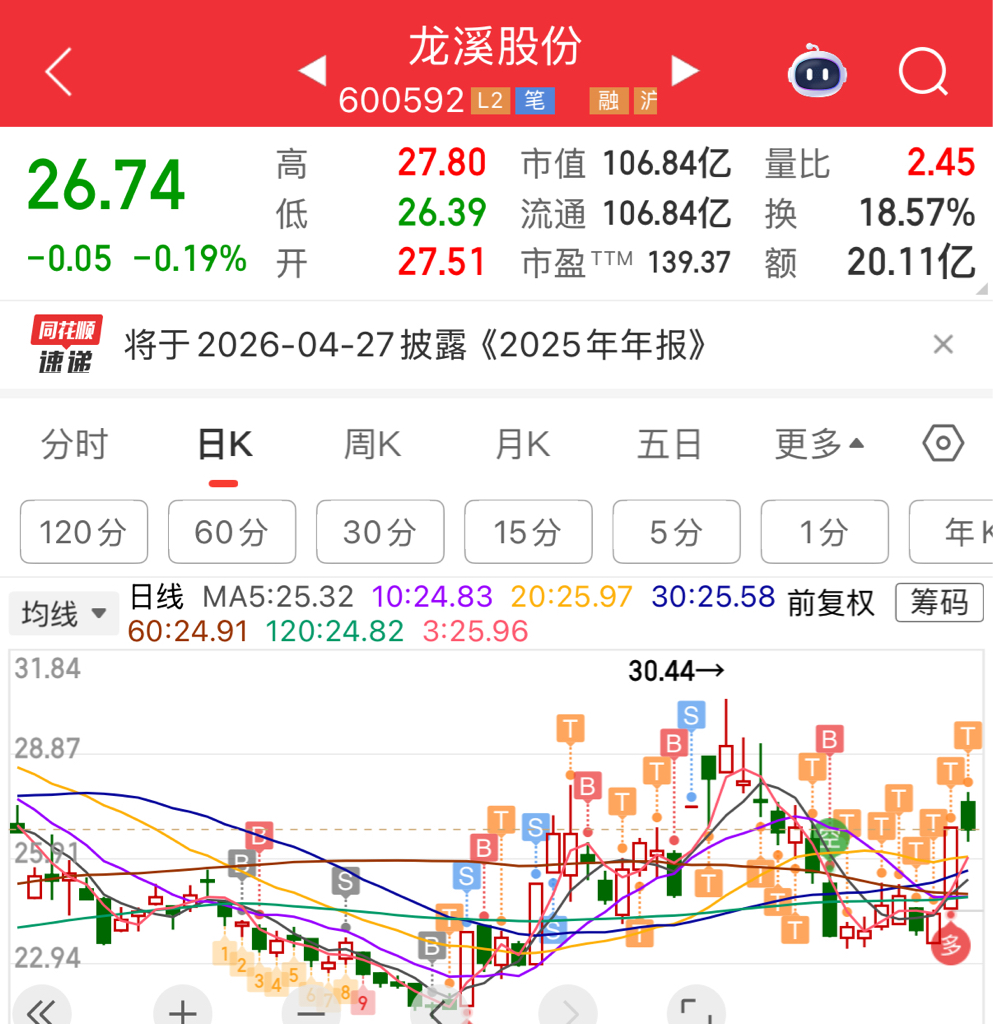Open fullscreen chart corner-bracket icon
The height and width of the screenshot is (1024, 993).
click(x=697, y=1009)
